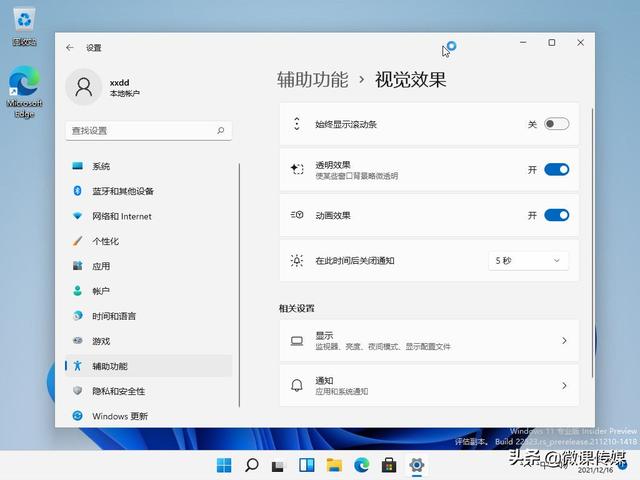
Task: Open the 应用 apps icon
Action: coord(78,266)
